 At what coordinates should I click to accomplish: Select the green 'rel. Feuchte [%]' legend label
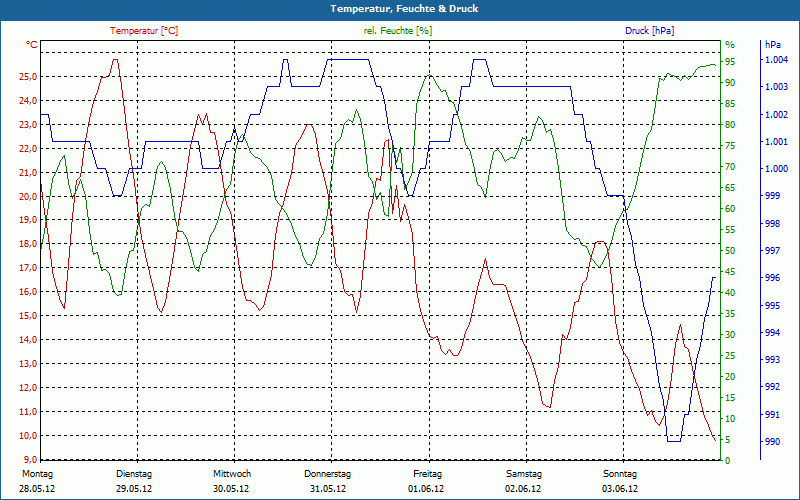tap(397, 31)
